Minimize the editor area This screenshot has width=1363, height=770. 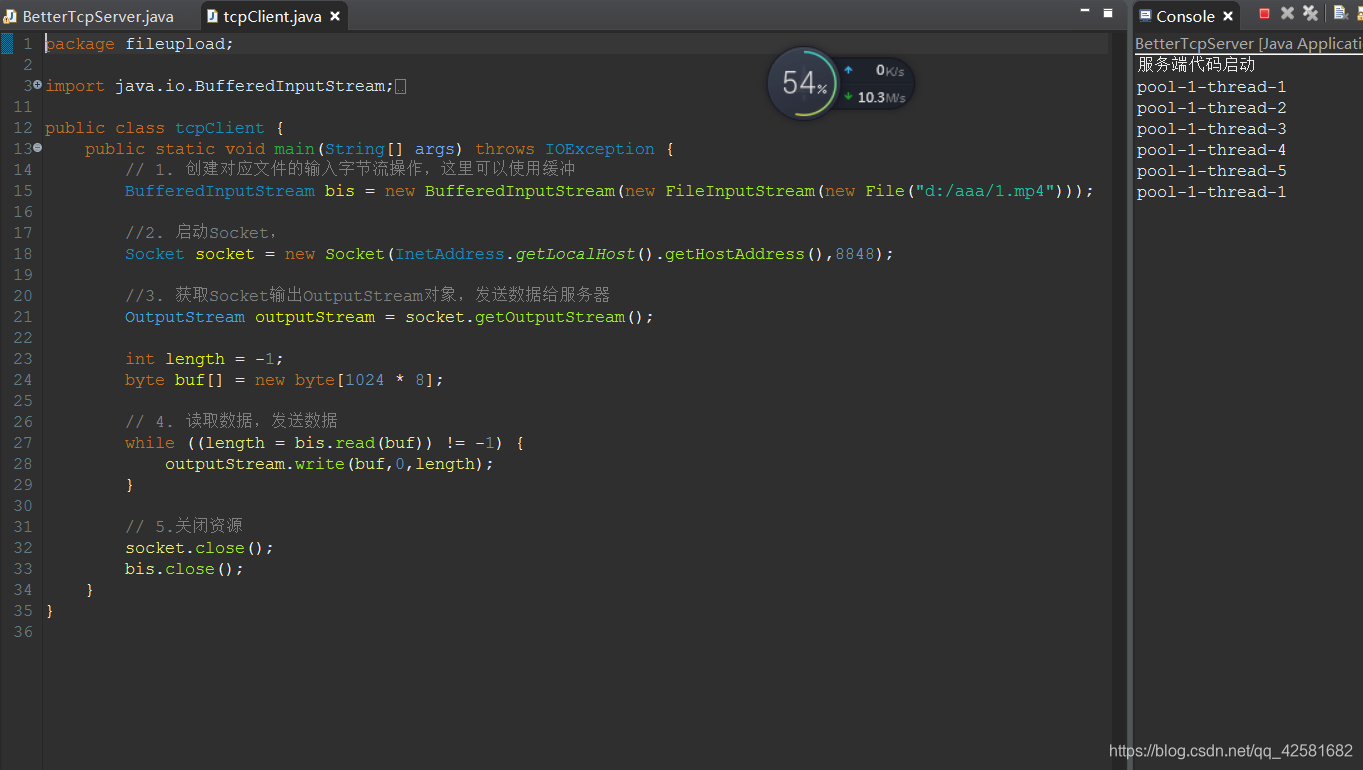tap(1085, 11)
